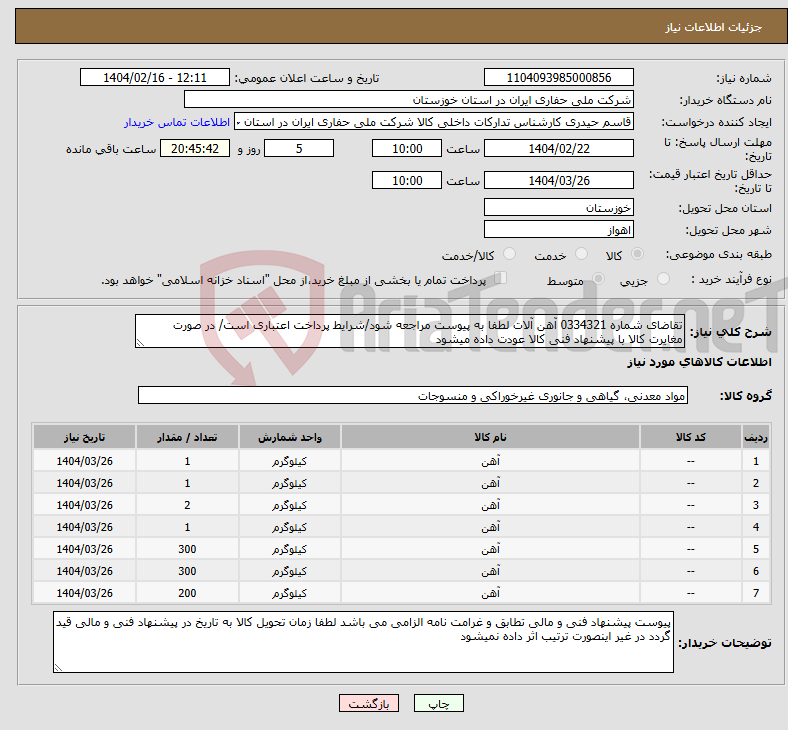Image resolution: width=788 pixels, height=730 pixels.
Task: Click date 1404/03/26 in row 4
Action: tap(84, 527)
